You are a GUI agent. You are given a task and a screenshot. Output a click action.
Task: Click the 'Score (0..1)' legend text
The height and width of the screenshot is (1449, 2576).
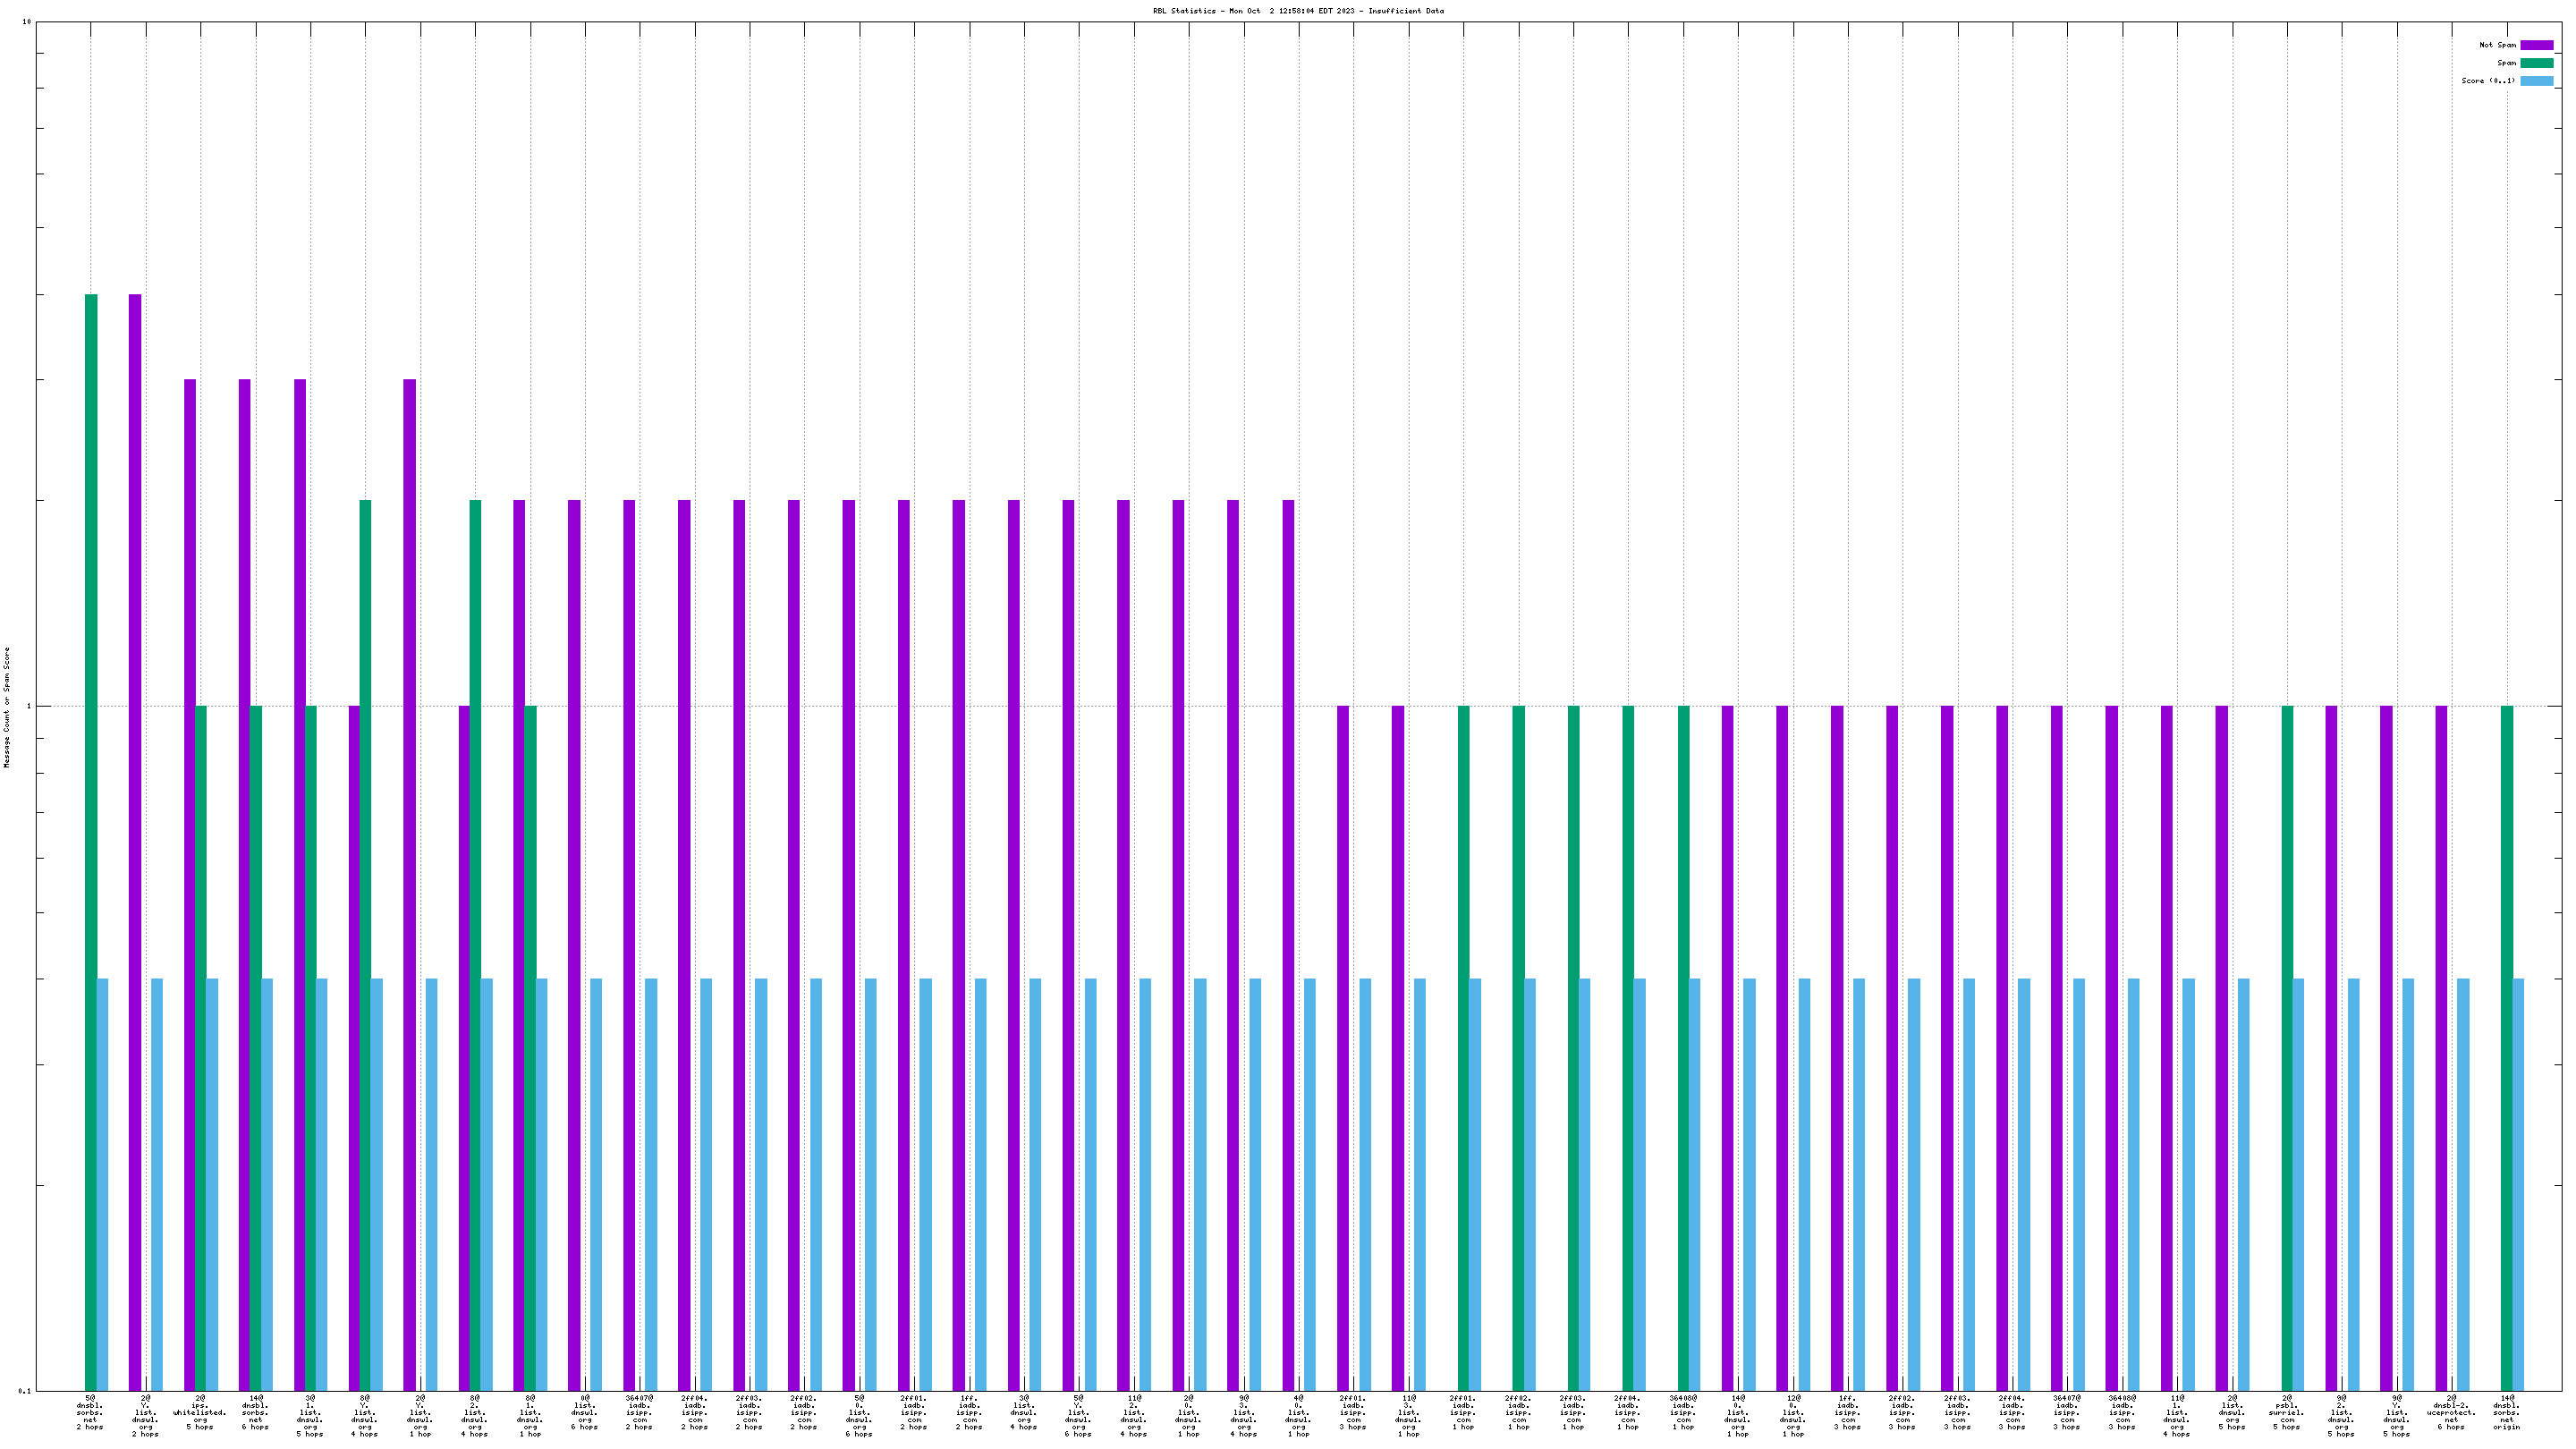(2488, 81)
